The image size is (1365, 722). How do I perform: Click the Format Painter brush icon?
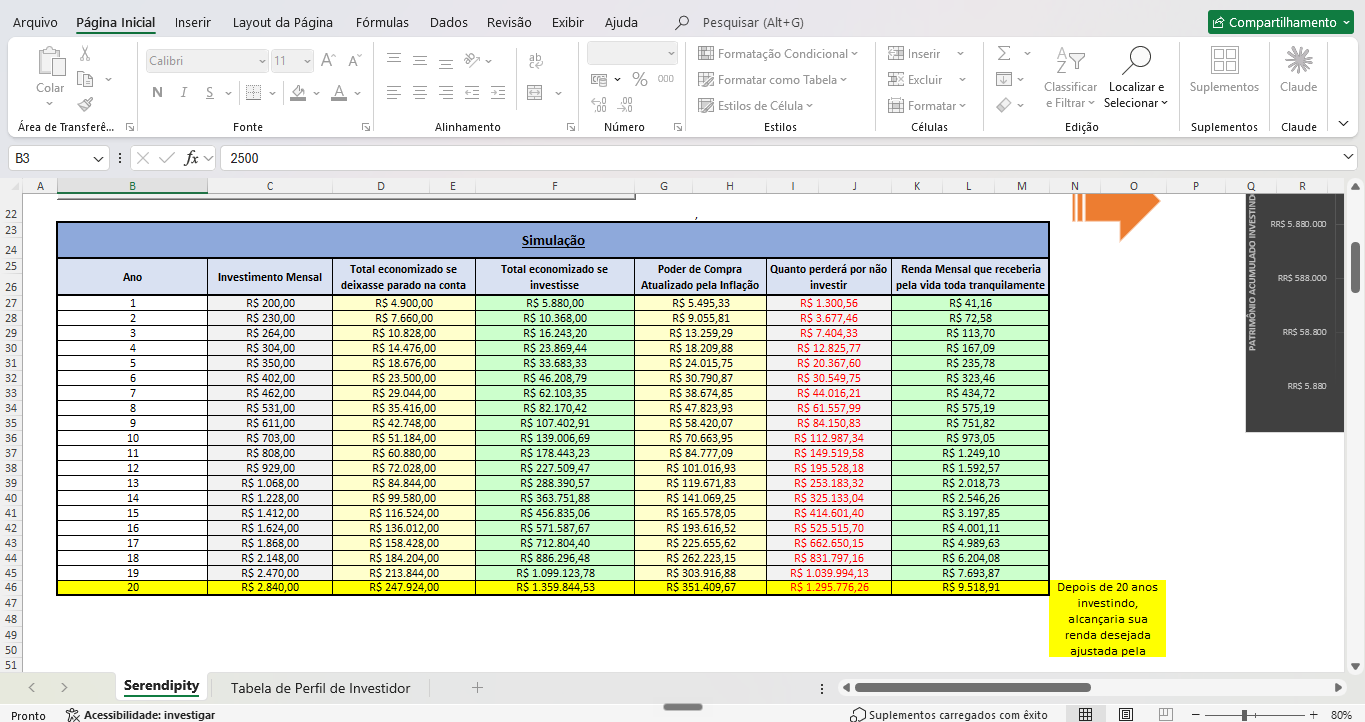pos(85,103)
